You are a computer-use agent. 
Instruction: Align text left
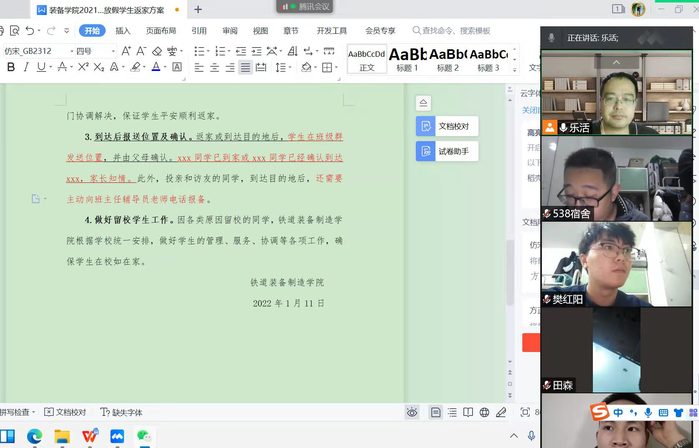tap(199, 67)
